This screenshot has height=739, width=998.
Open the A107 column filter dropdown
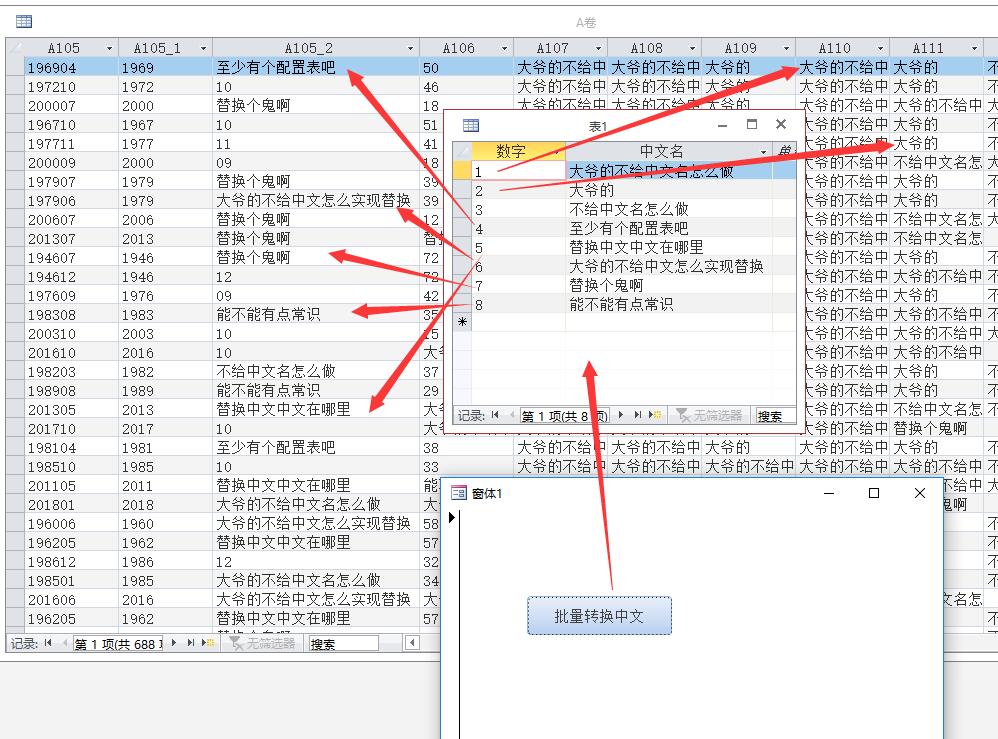click(598, 48)
